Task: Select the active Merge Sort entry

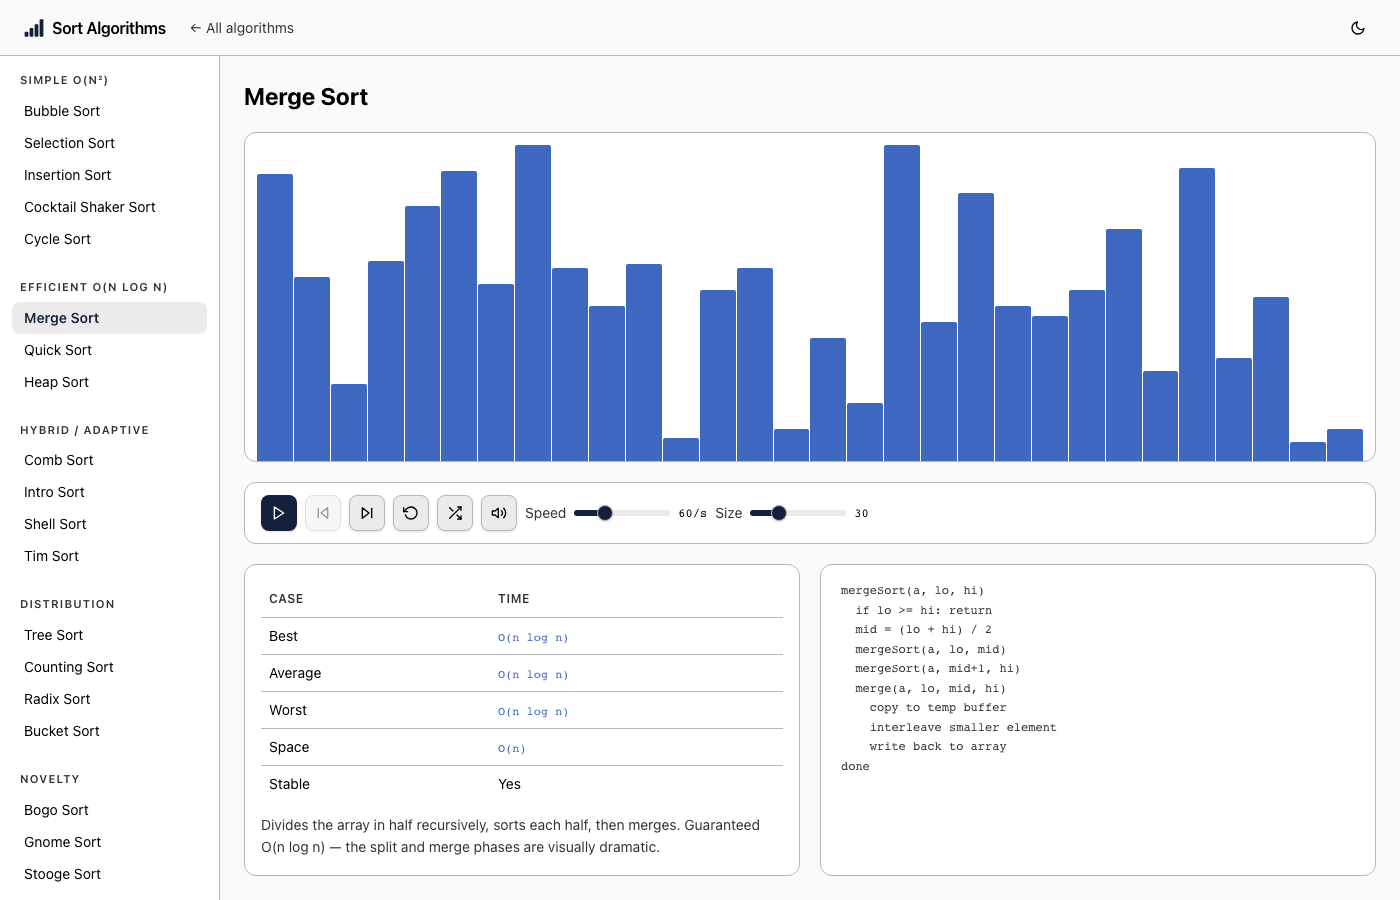Action: pyautogui.click(x=110, y=318)
